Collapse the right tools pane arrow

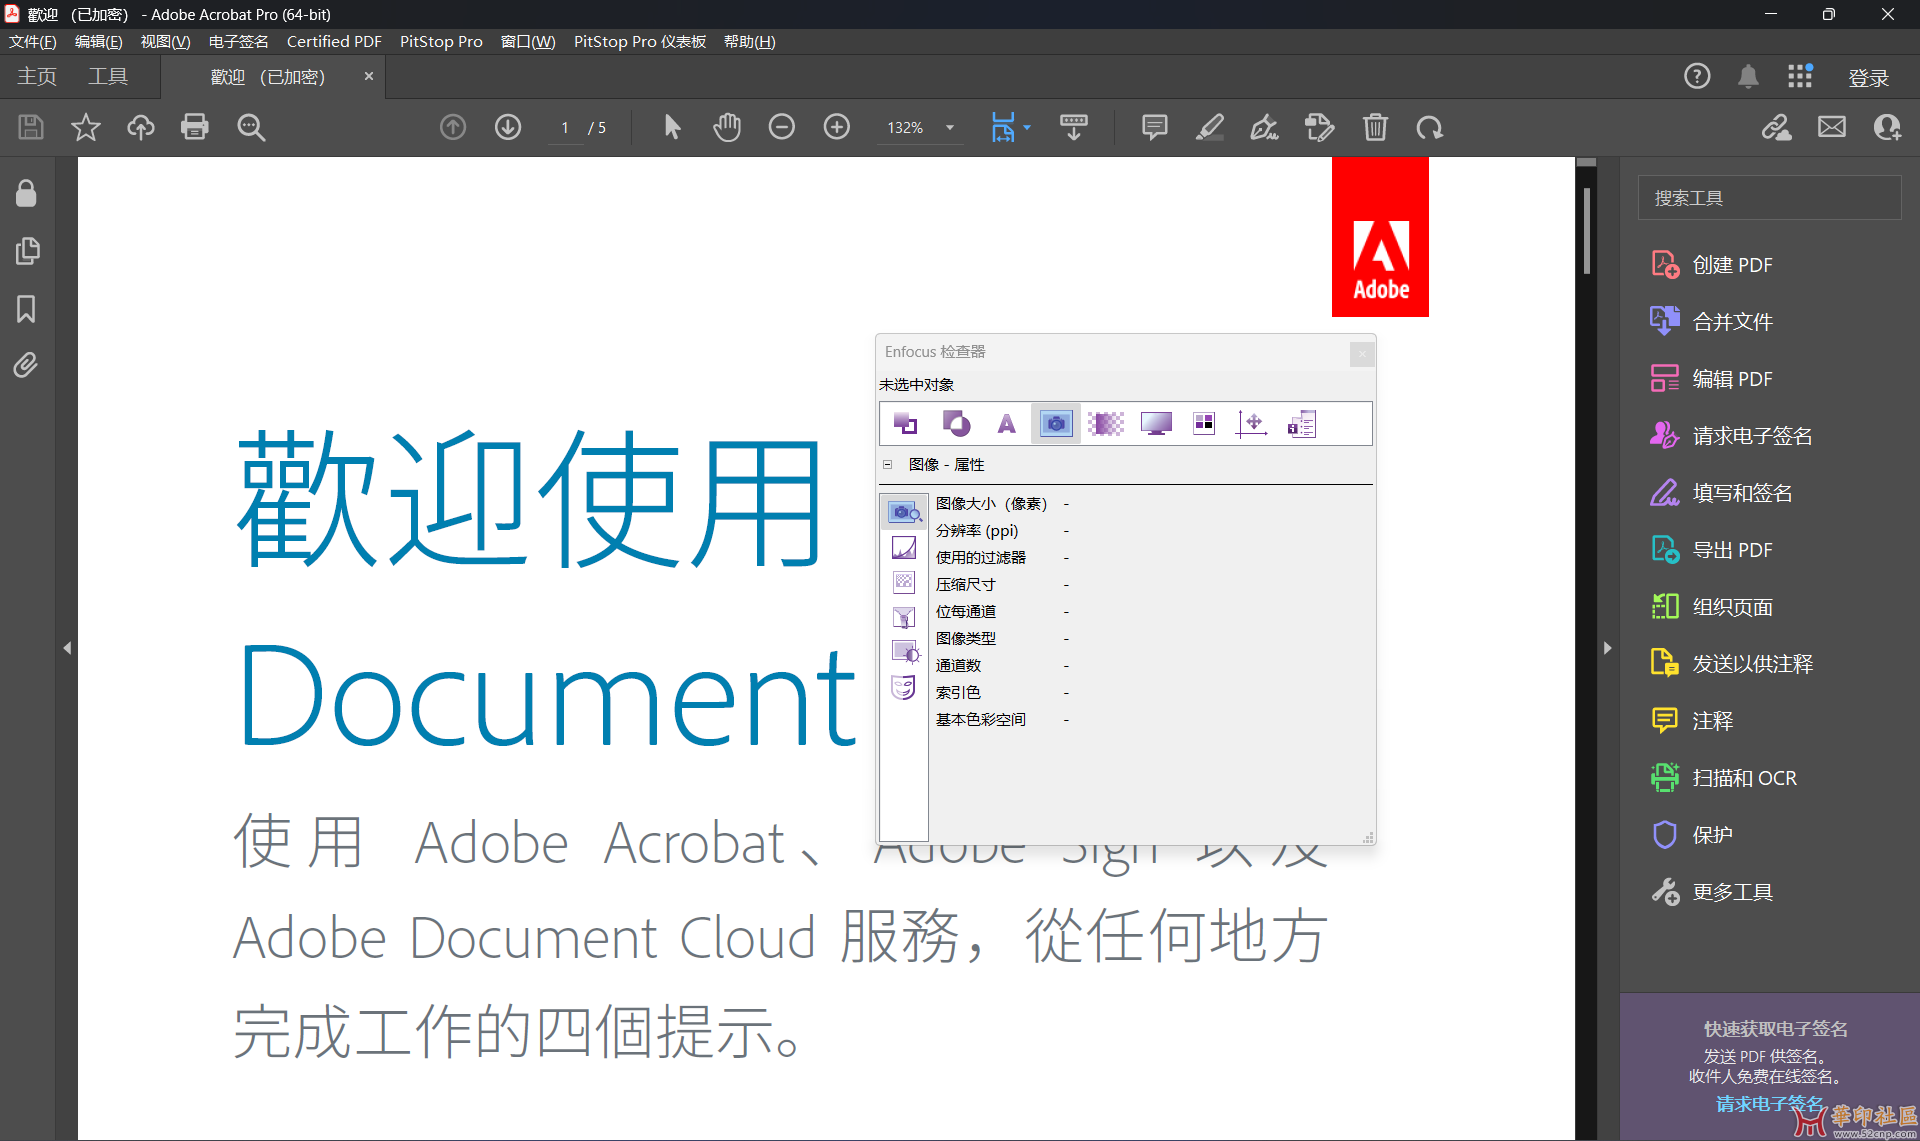[1607, 648]
